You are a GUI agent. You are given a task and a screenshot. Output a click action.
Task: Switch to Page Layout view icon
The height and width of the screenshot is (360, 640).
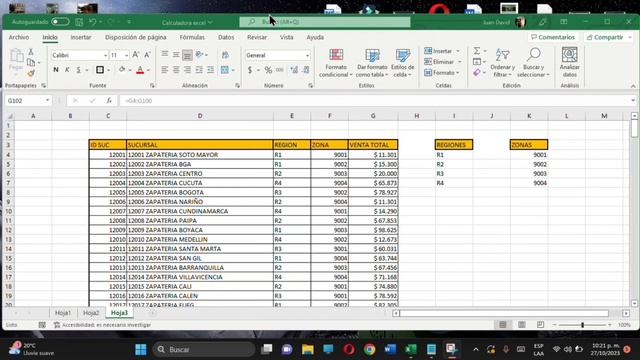[522, 325]
